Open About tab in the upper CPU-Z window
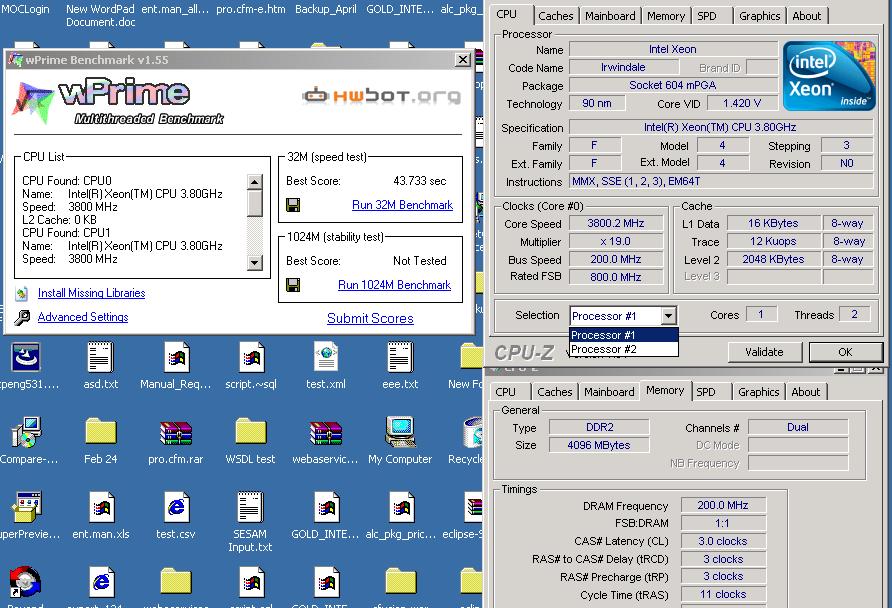Screen dimensions: 892x608 pos(807,16)
